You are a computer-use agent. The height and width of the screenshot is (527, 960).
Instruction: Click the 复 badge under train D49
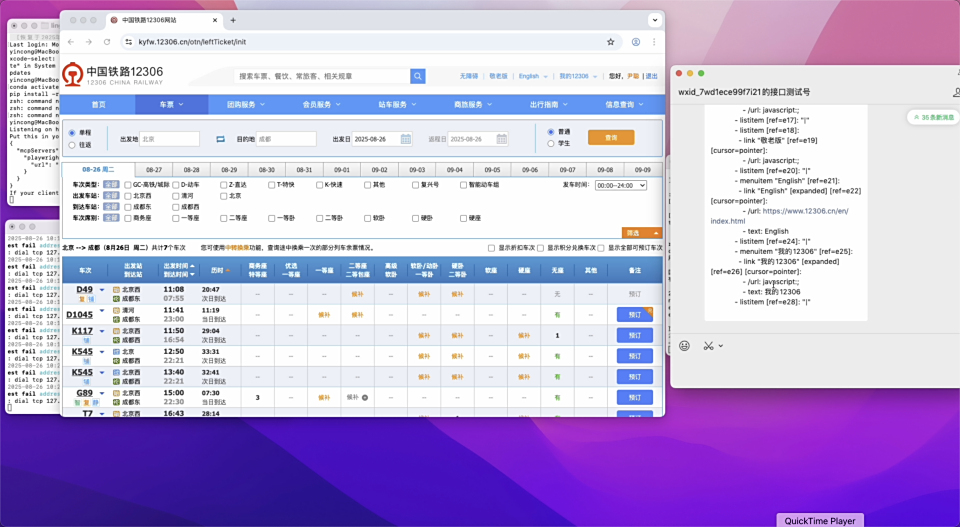[82, 299]
